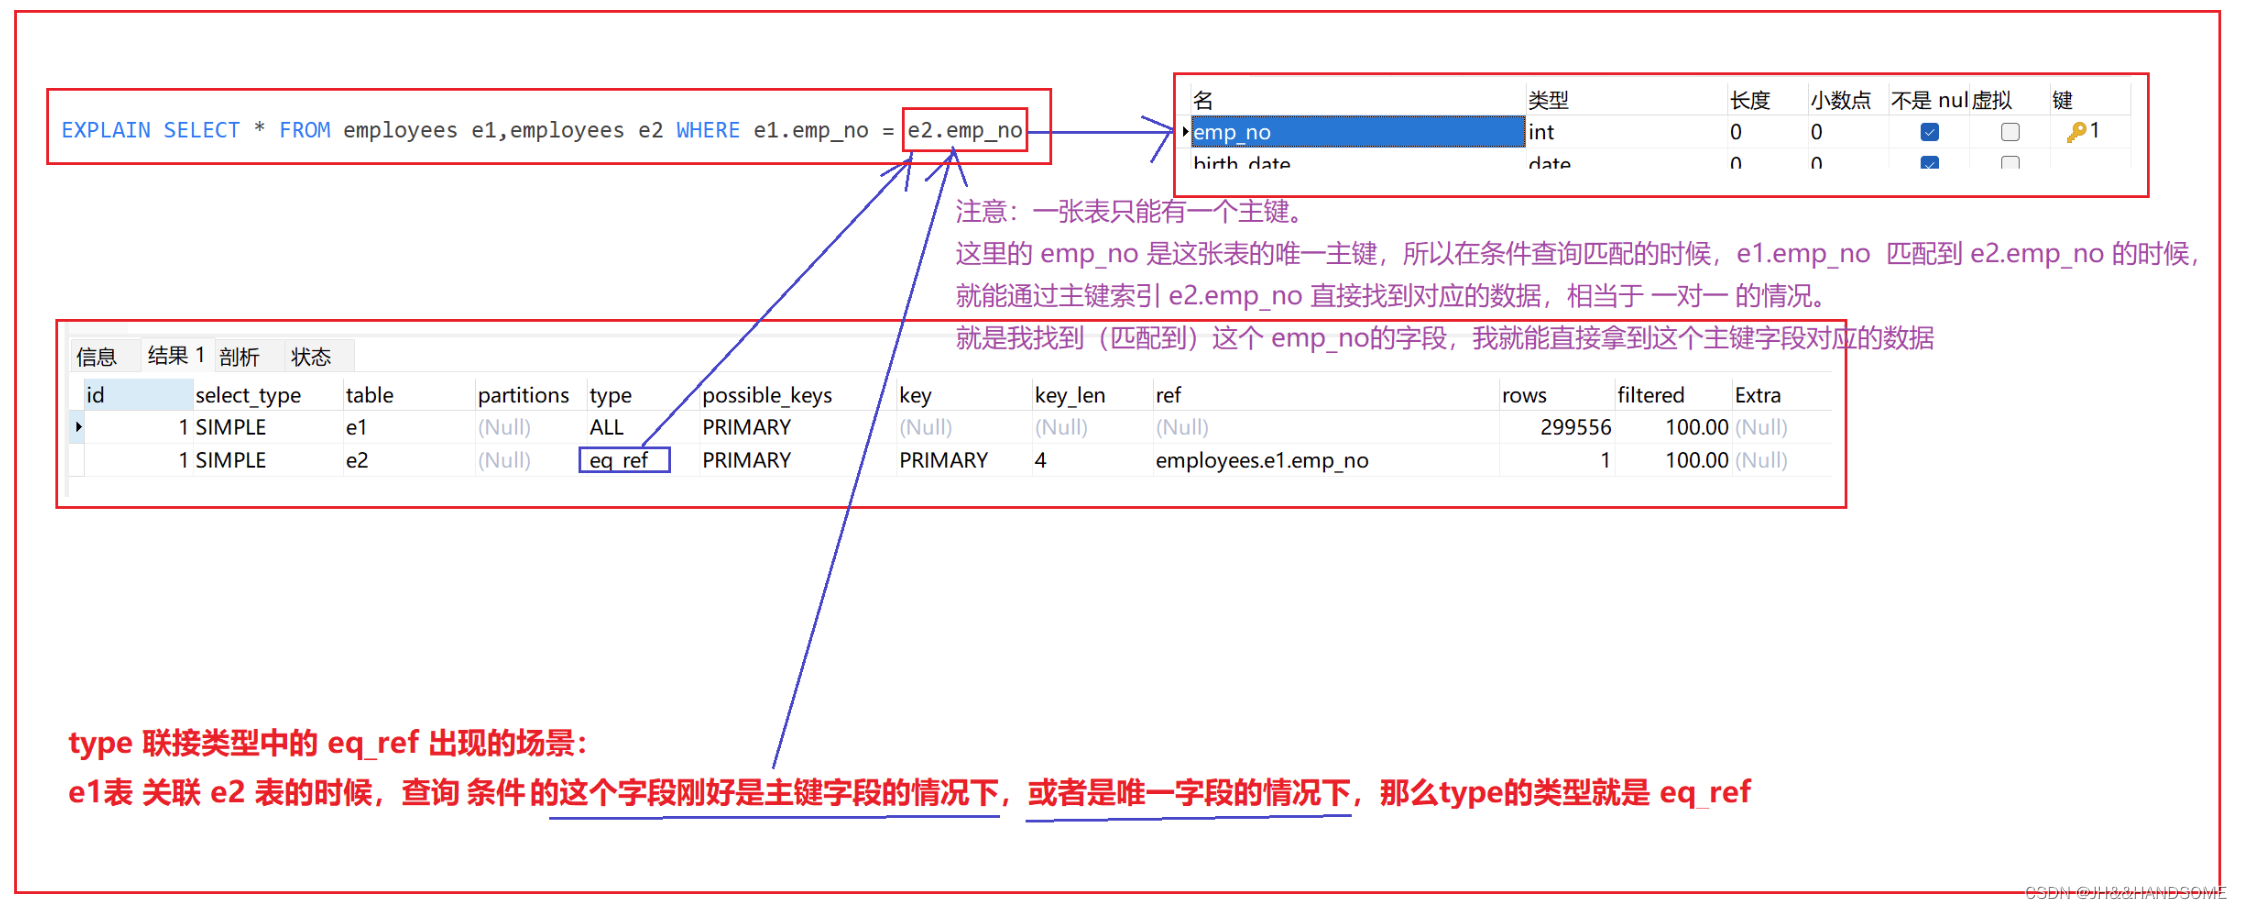The height and width of the screenshot is (909, 2242).
Task: Click the 小数点 column header
Action: 1840,100
